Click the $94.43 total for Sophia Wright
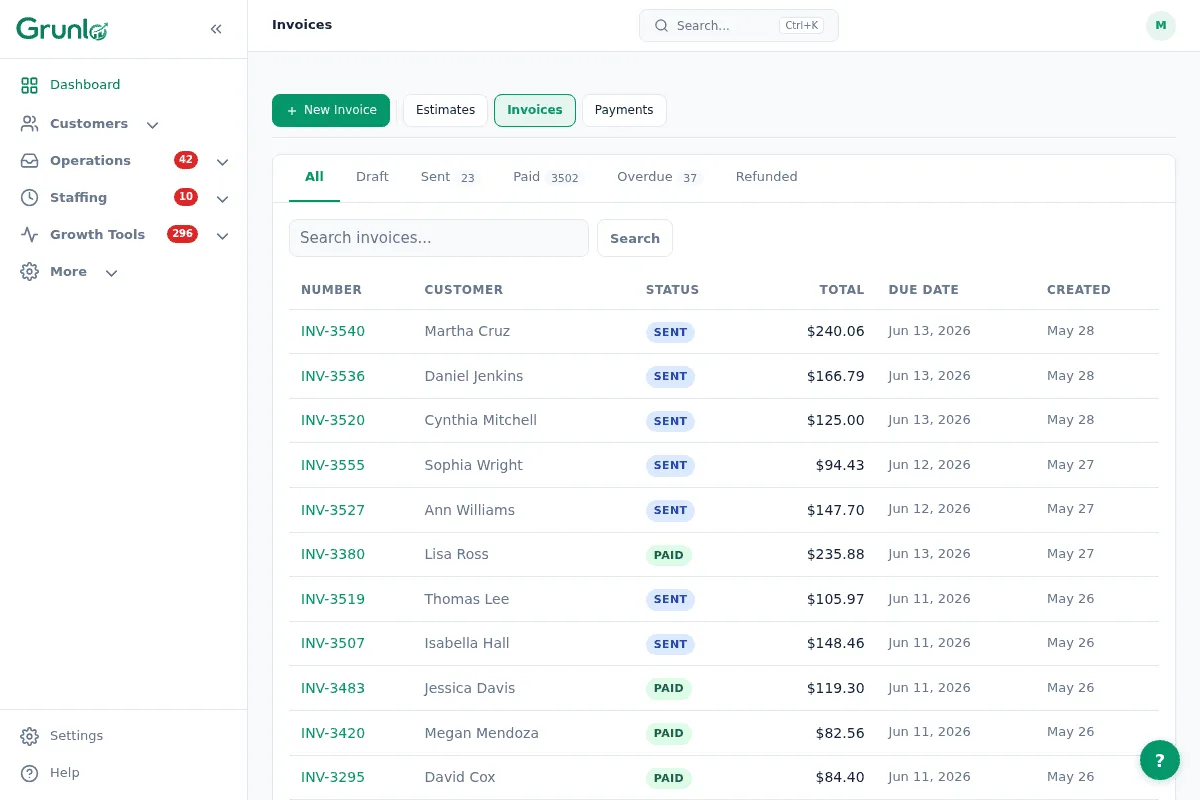 [840, 465]
